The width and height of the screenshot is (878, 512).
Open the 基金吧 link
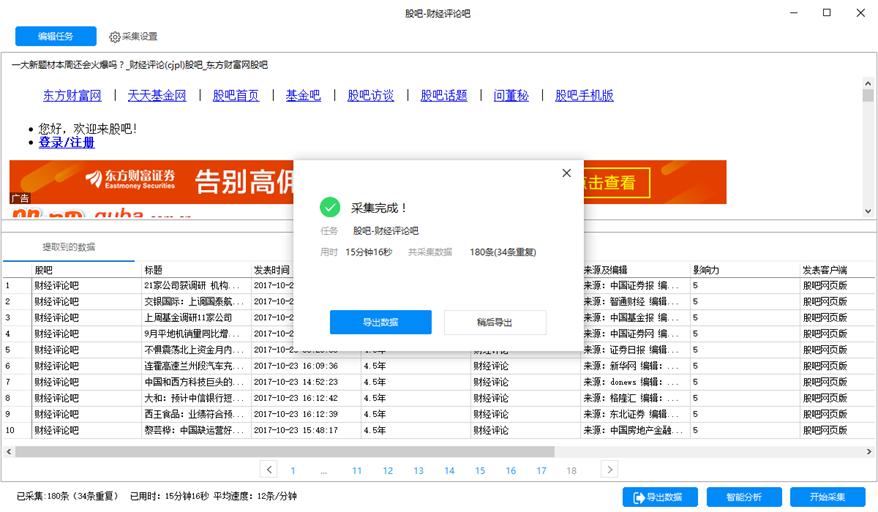303,96
